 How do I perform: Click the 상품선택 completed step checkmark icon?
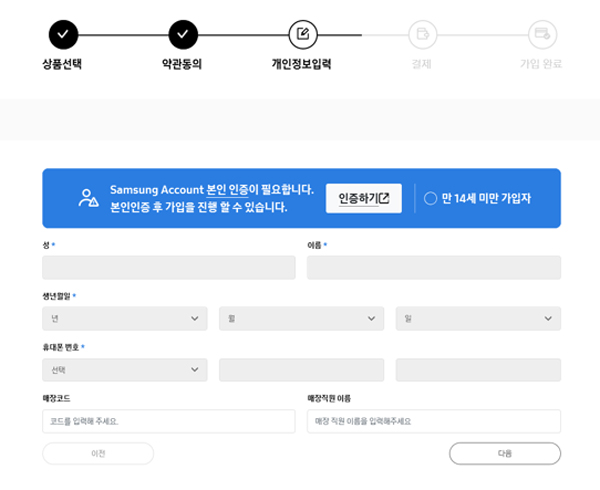pos(63,34)
